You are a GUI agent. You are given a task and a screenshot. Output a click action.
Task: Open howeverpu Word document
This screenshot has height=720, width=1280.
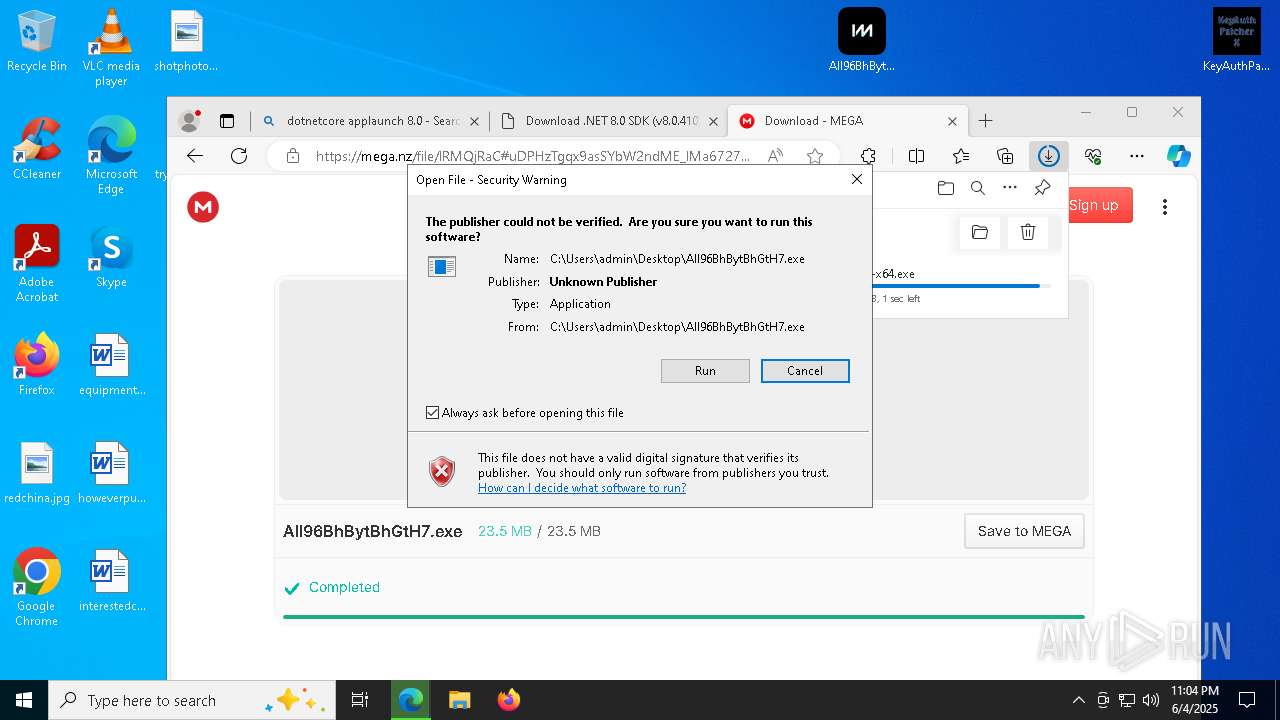(x=111, y=474)
